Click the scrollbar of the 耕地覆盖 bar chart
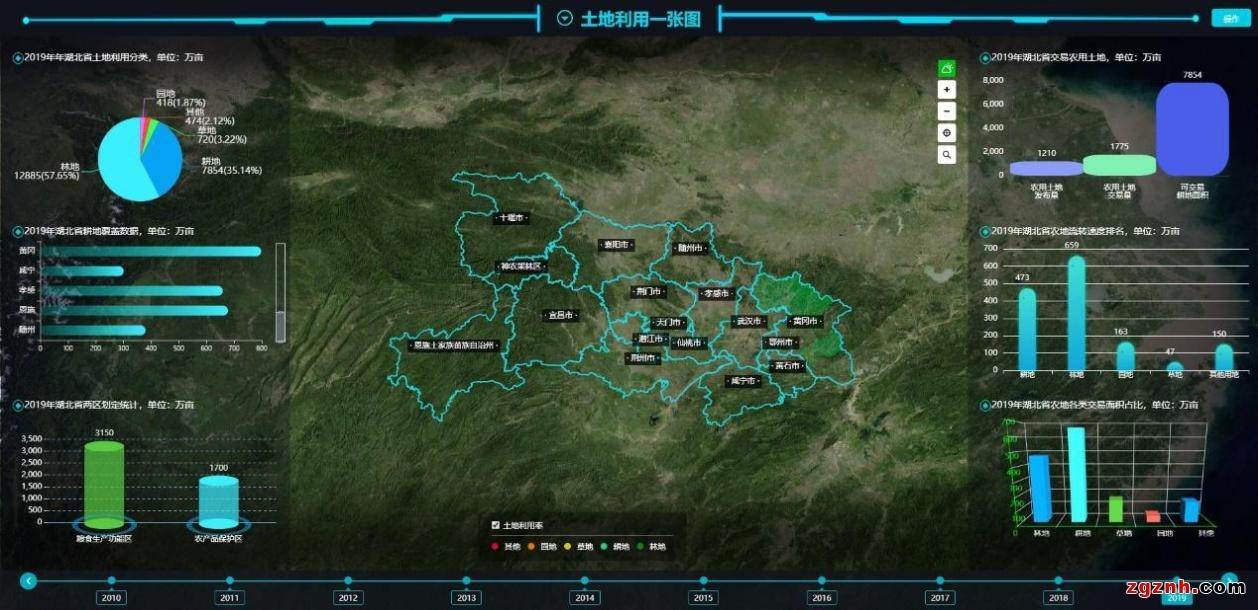 [280, 323]
